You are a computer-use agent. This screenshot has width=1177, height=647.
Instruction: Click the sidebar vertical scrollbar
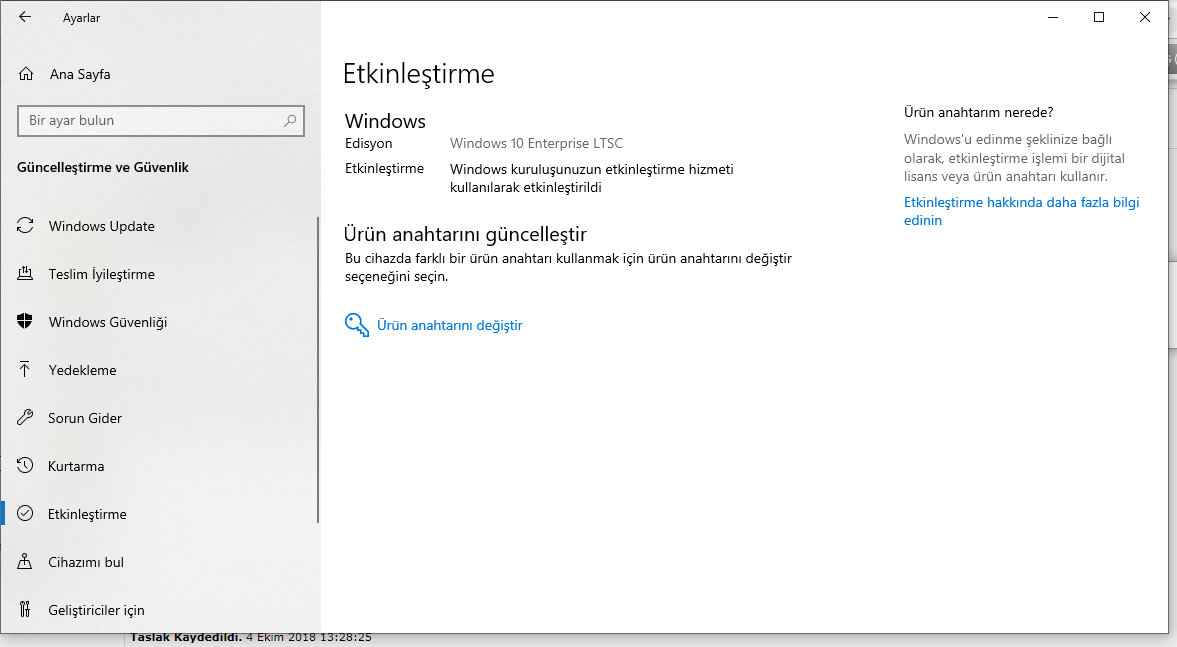point(318,370)
